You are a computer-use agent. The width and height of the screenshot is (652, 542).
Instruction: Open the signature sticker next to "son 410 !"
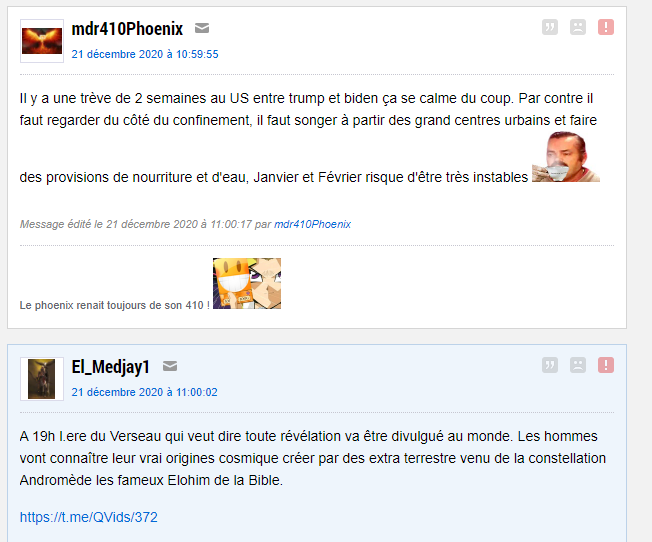pos(247,283)
